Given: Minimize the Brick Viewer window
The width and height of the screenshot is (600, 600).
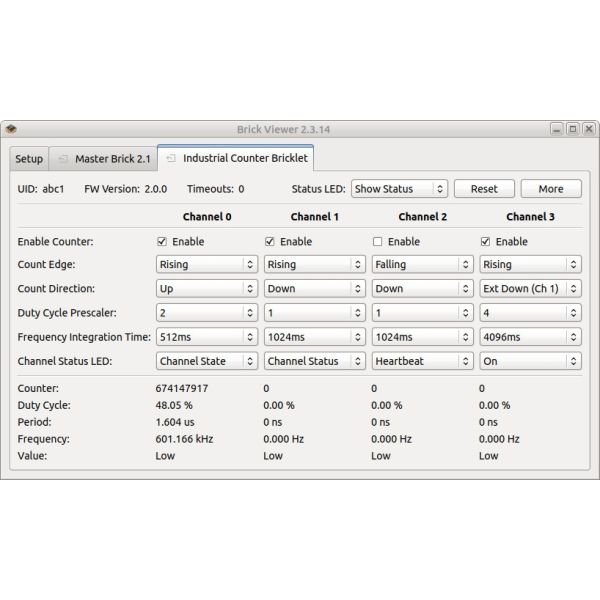Looking at the screenshot, I should click(x=556, y=129).
